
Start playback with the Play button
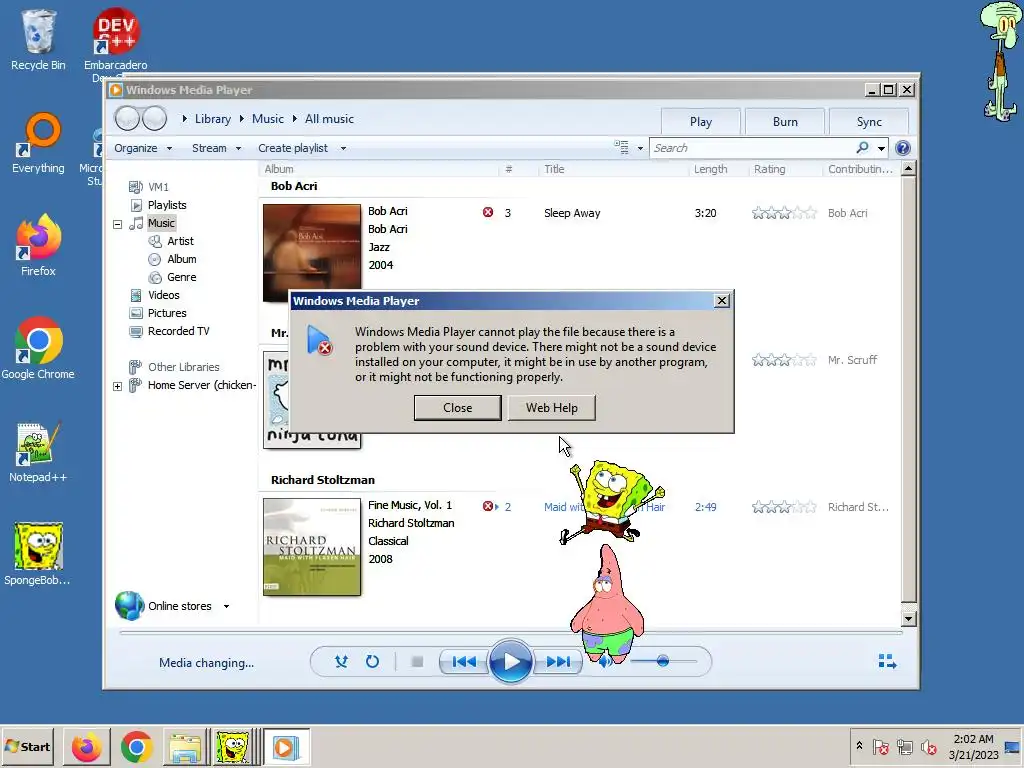[510, 662]
